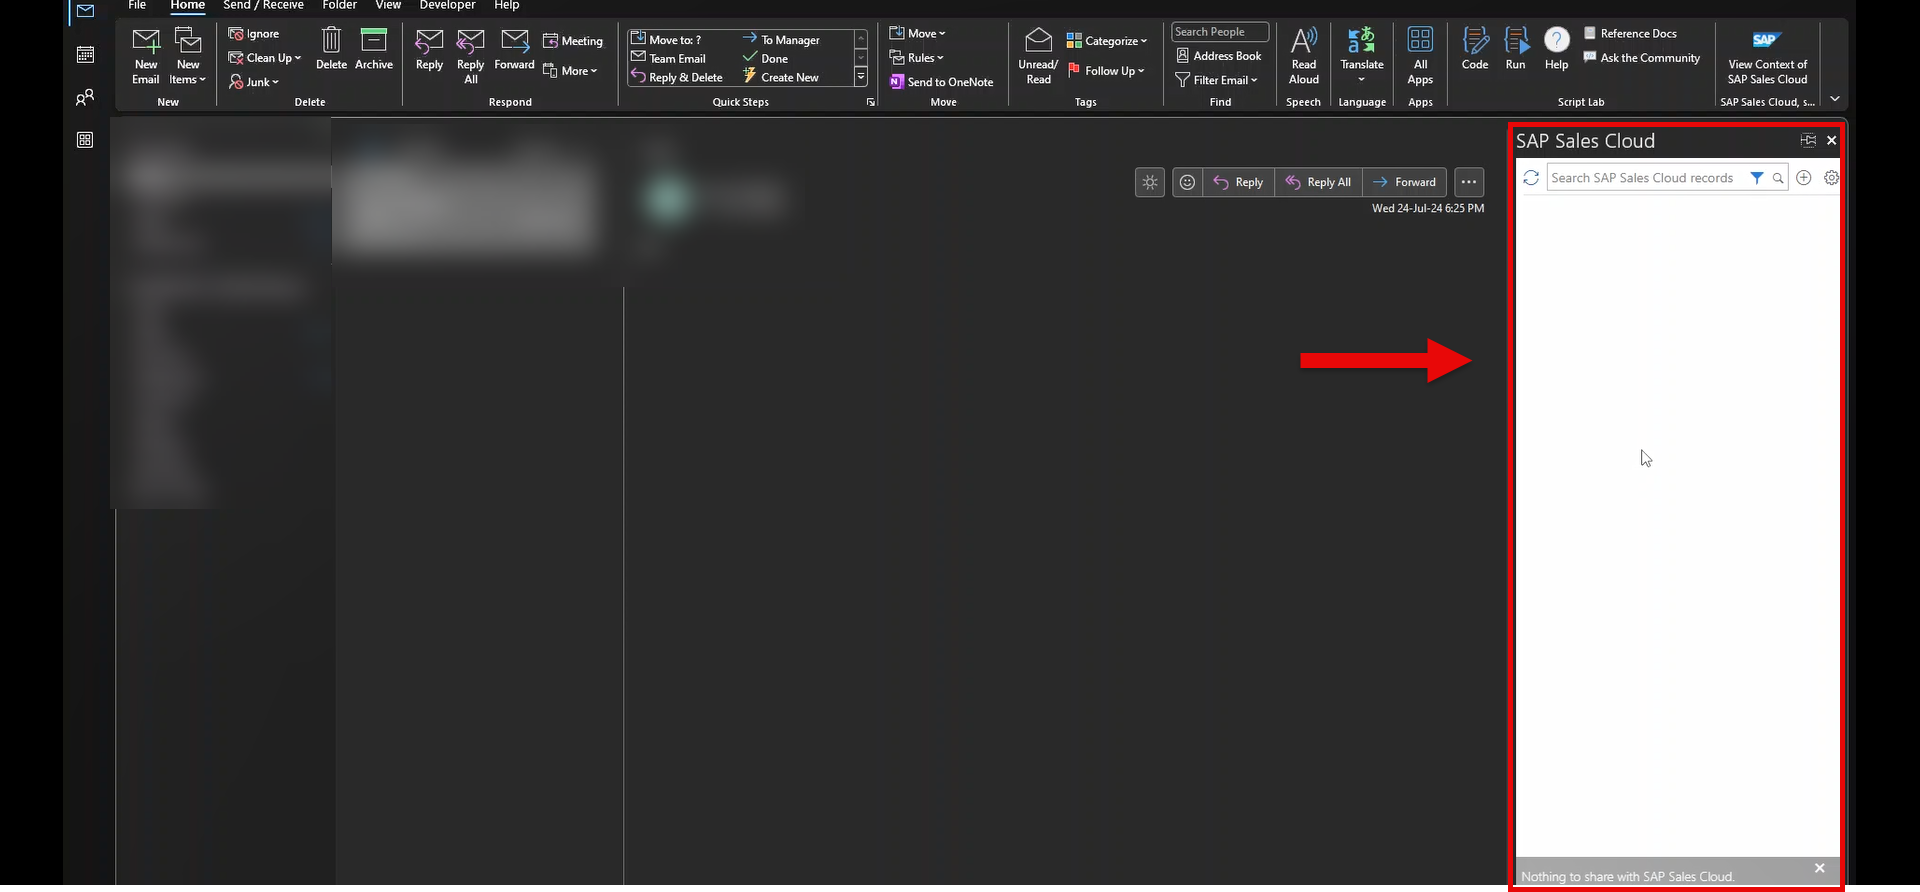
Task: Open the Script Lab Code editor
Action: click(1475, 49)
